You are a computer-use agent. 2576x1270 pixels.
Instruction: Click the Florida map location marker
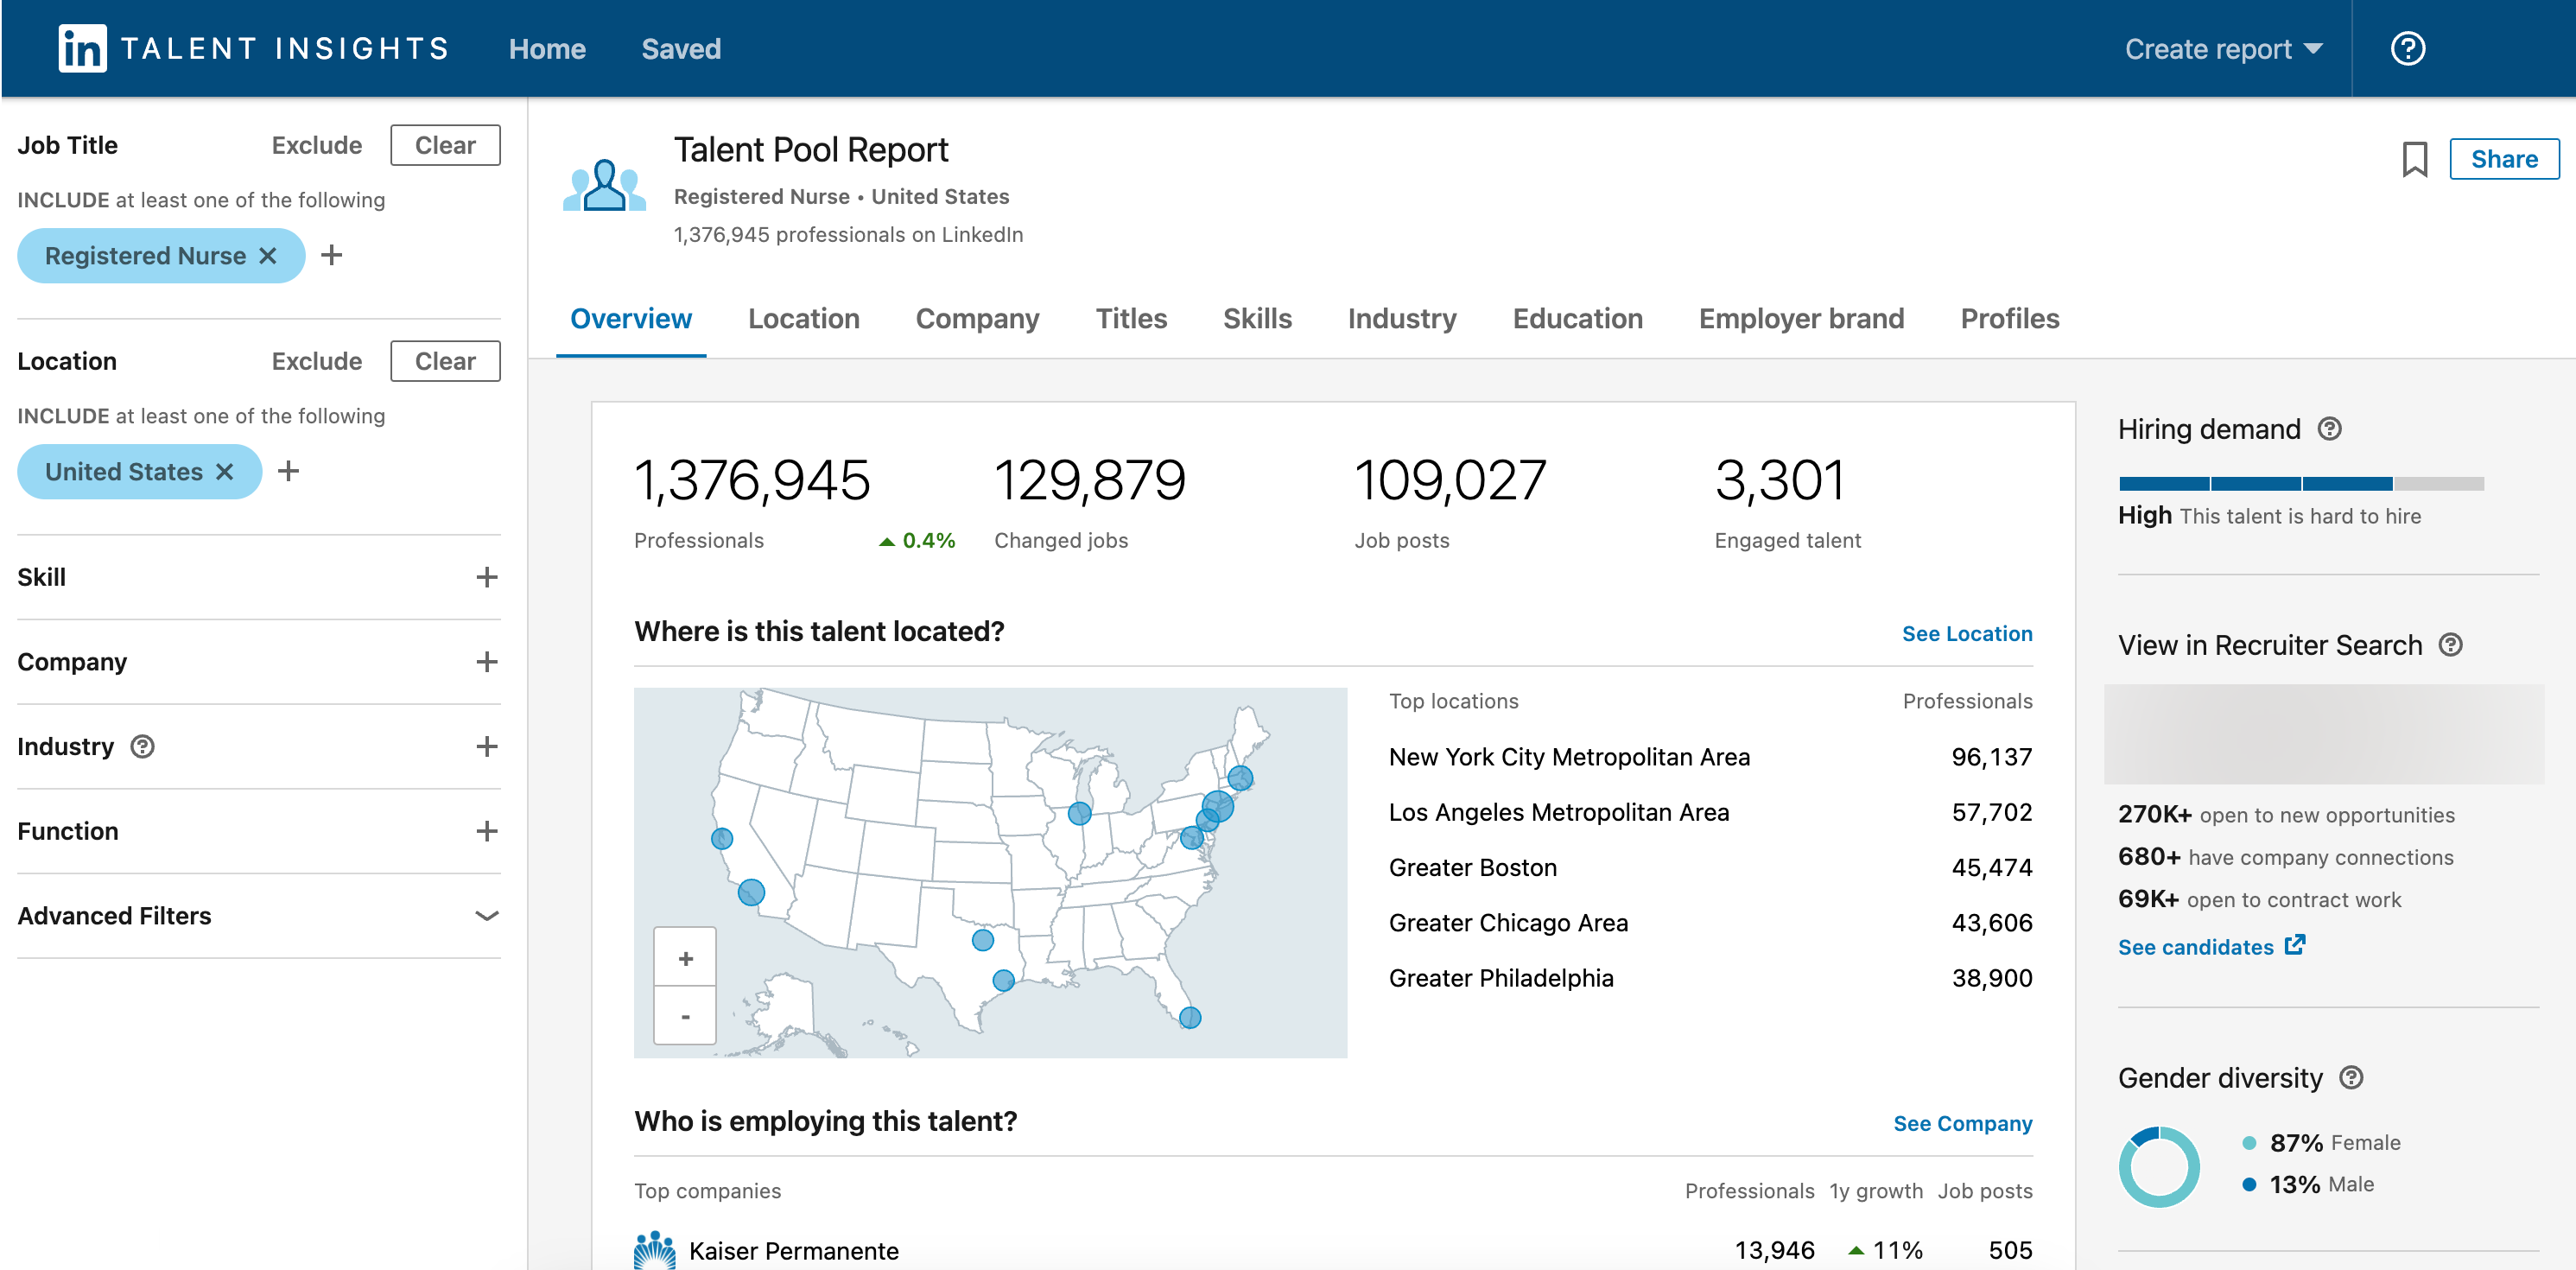[x=1190, y=1018]
